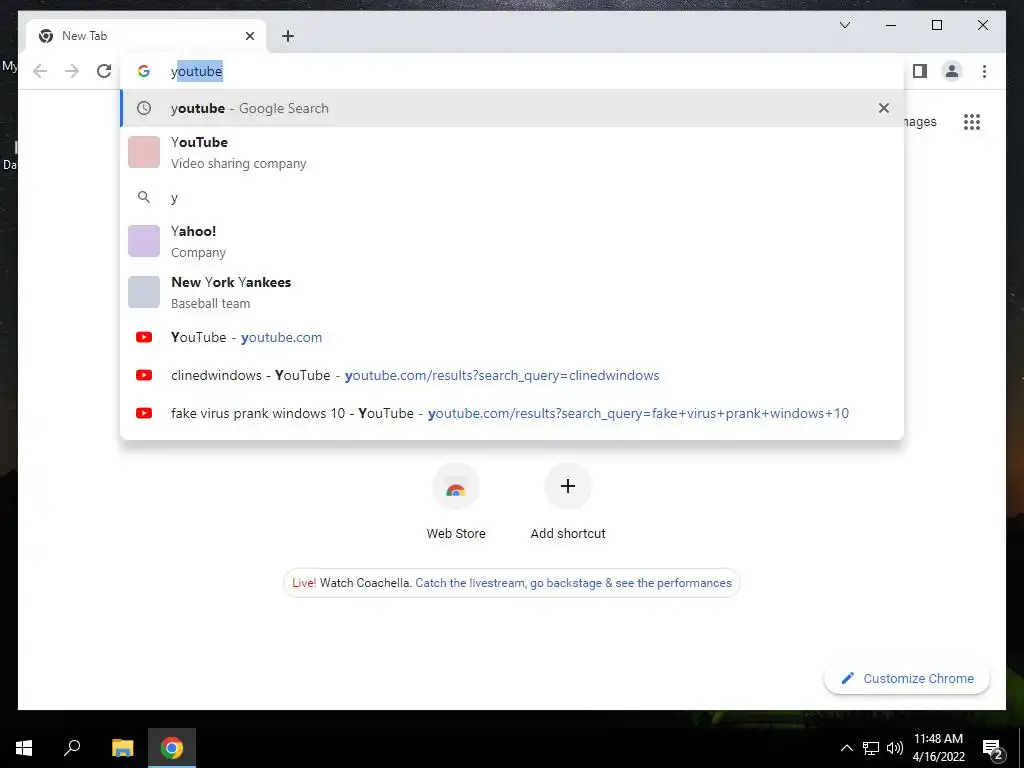Select the New Tab tab
Screen dimensions: 1024x768
pos(146,36)
